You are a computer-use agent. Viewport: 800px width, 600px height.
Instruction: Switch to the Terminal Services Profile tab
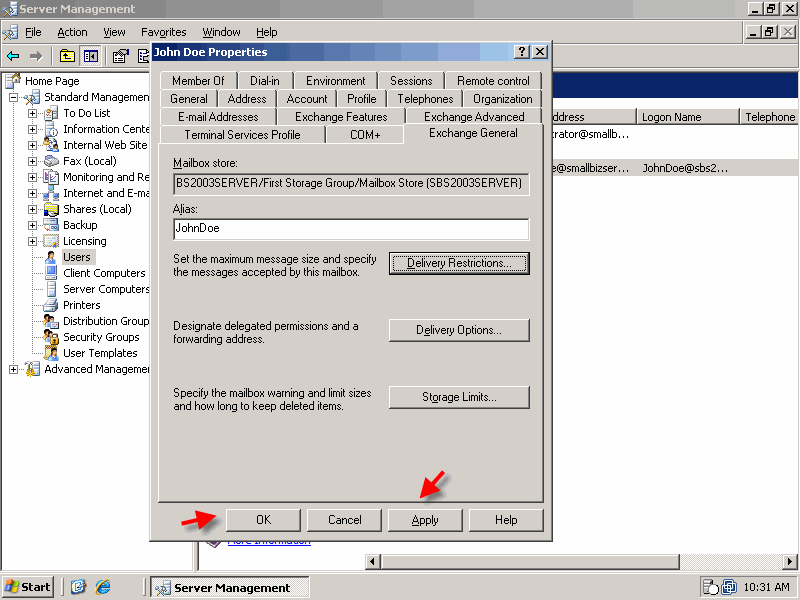(x=242, y=135)
